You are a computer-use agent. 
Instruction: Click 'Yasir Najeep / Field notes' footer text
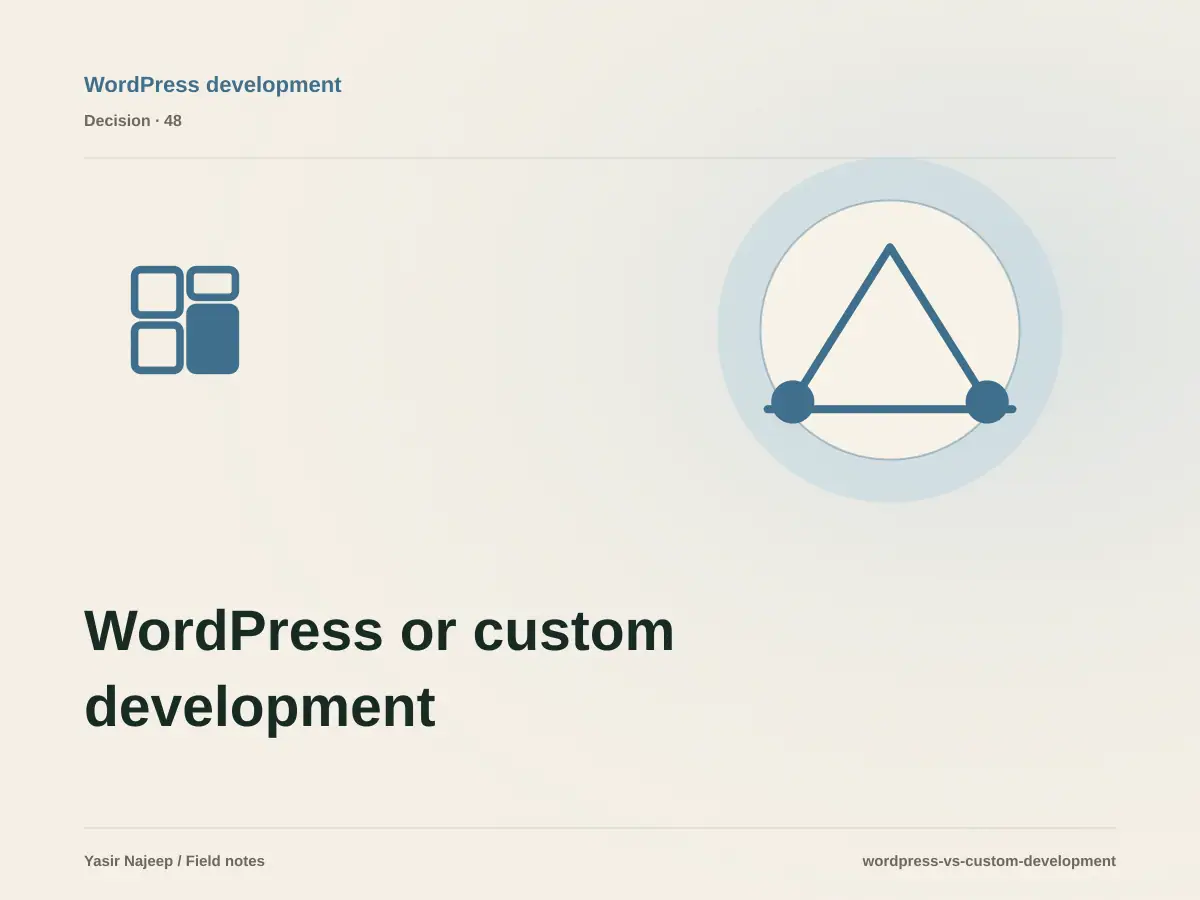174,861
